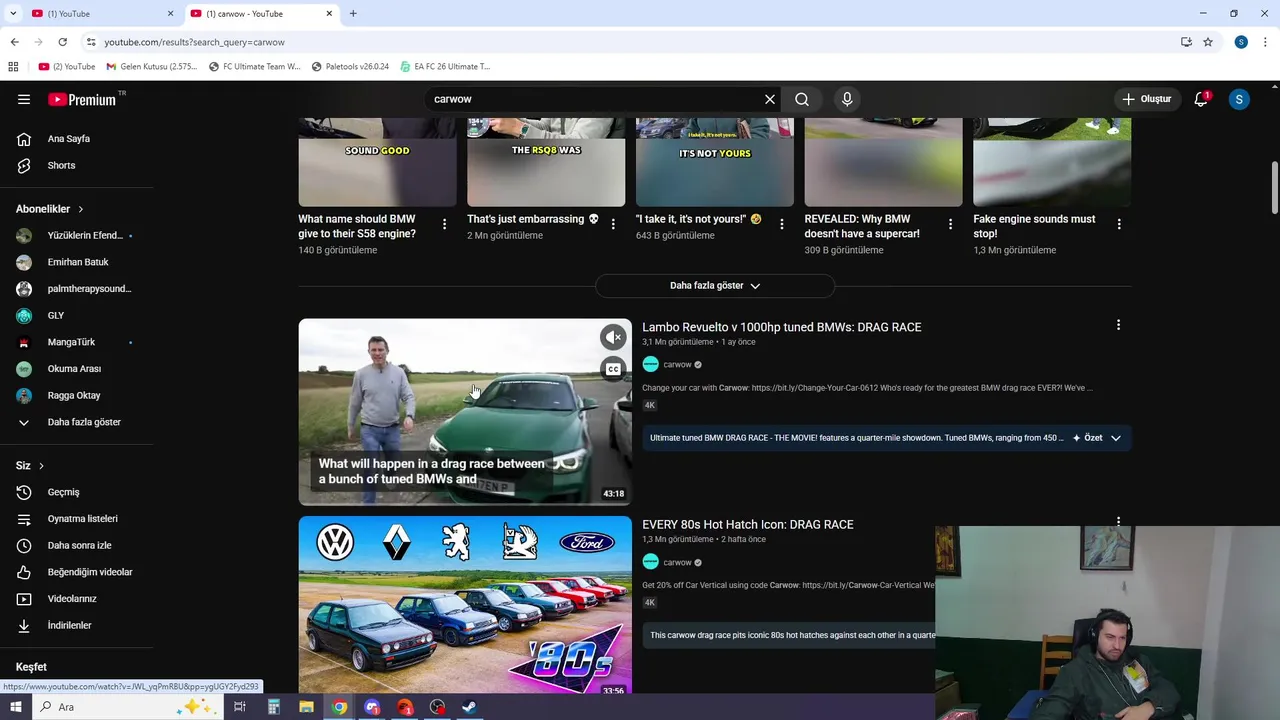Reload the page

click(x=62, y=42)
